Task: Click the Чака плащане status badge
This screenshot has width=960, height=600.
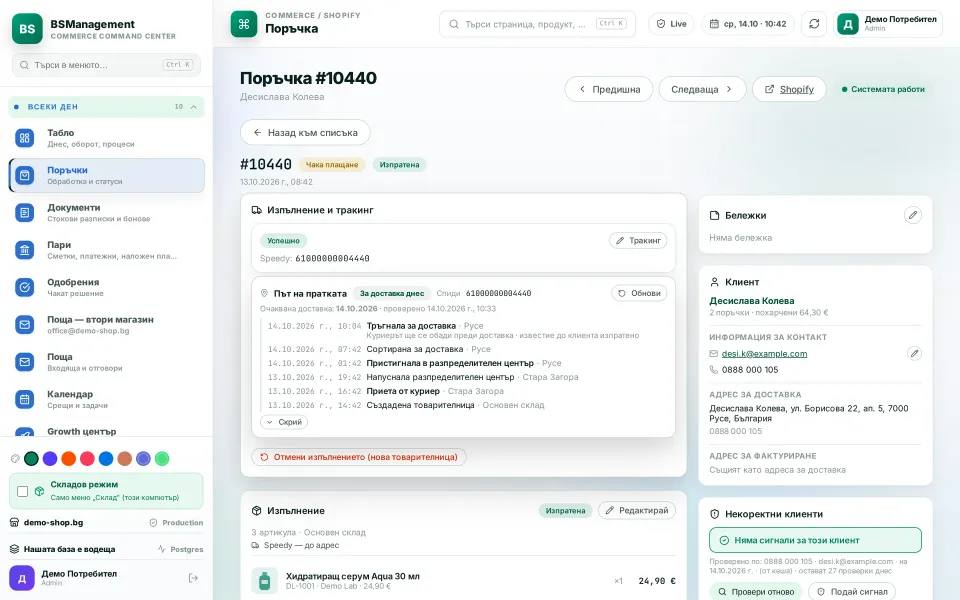Action: pyautogui.click(x=332, y=165)
